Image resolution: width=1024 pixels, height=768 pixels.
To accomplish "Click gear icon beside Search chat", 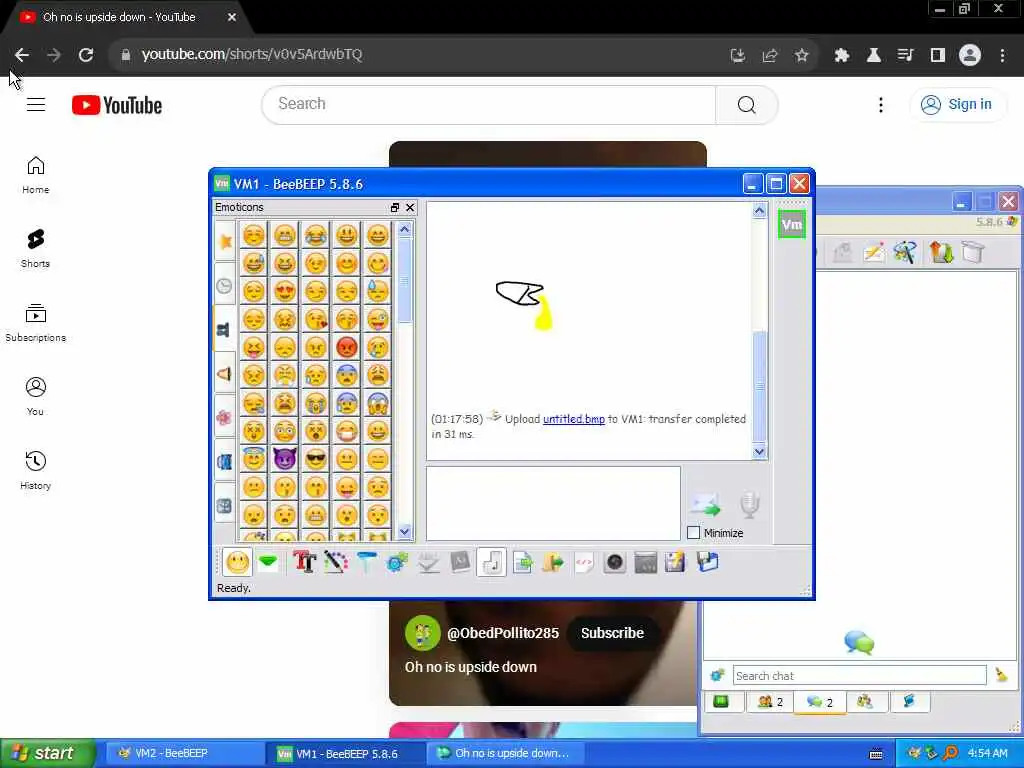I will coord(718,675).
